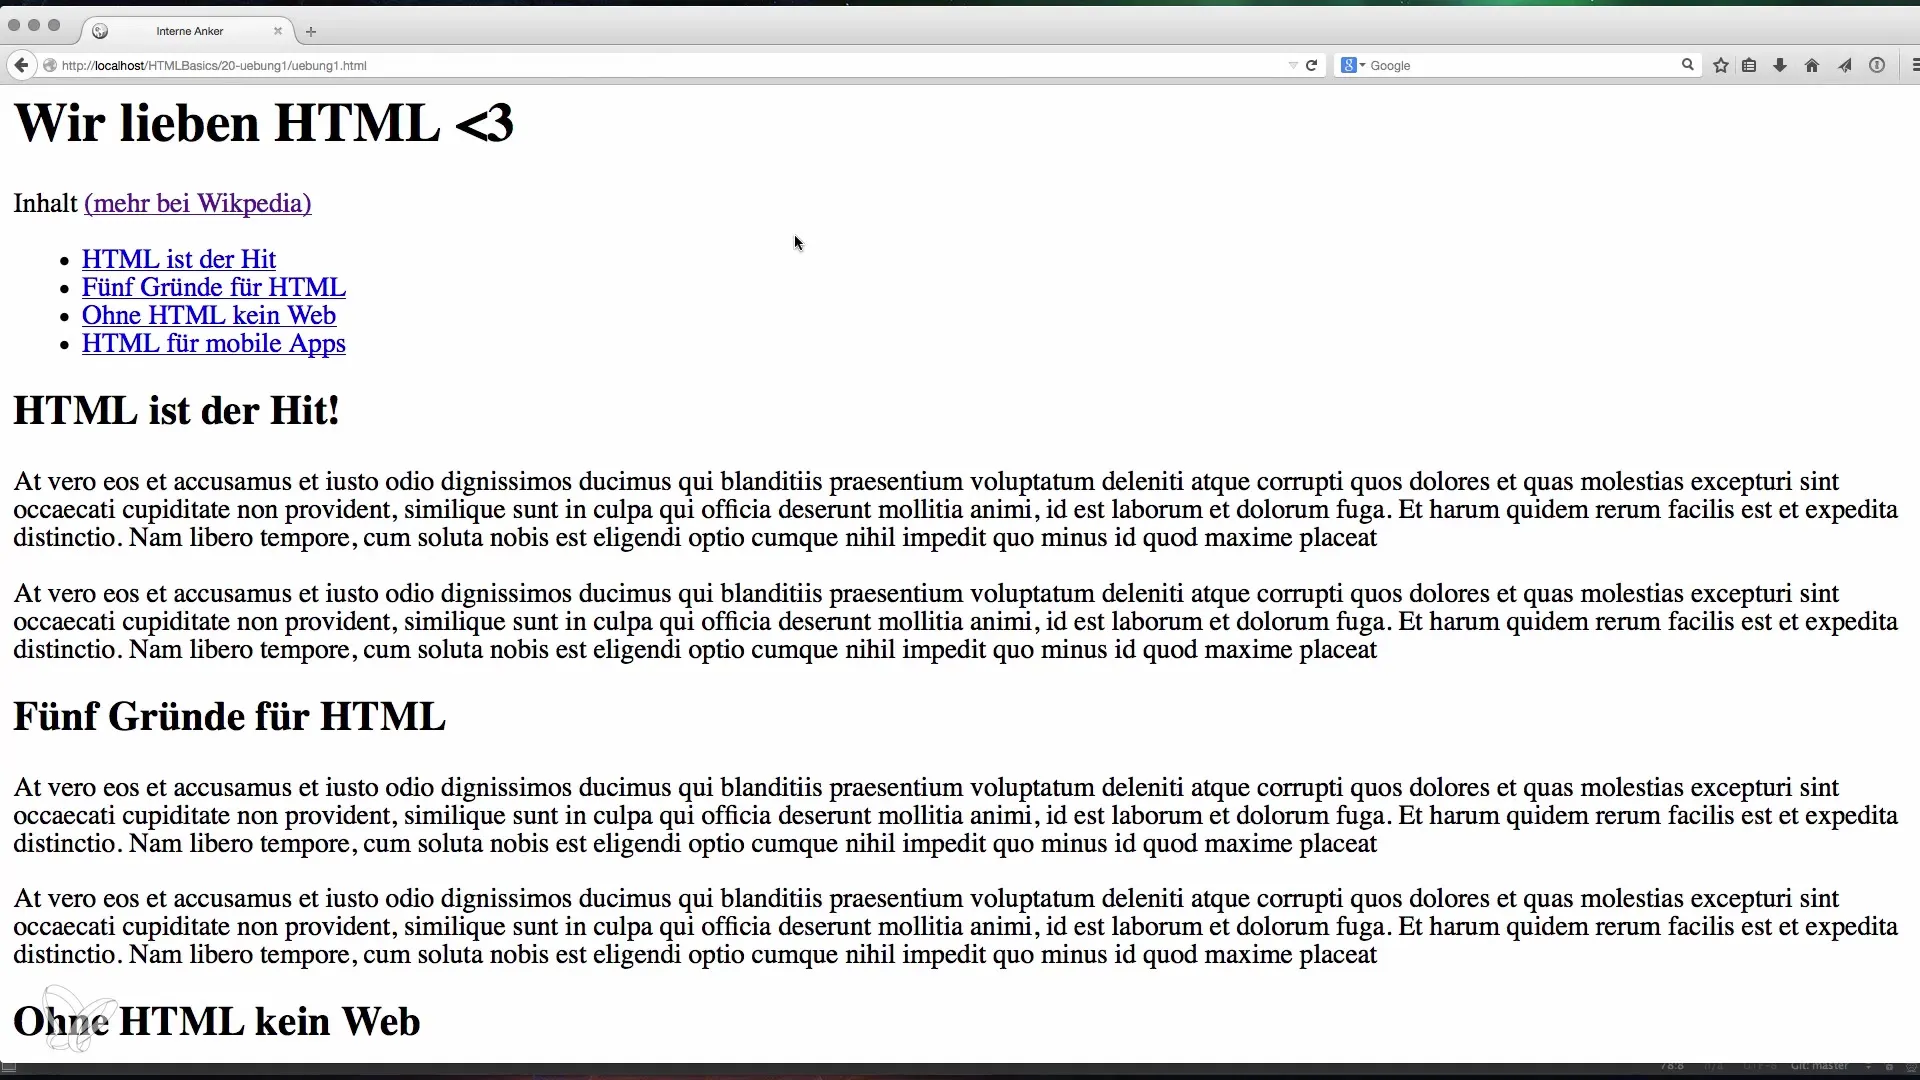Close the Interne Anker tab
This screenshot has width=1920, height=1080.
point(277,31)
